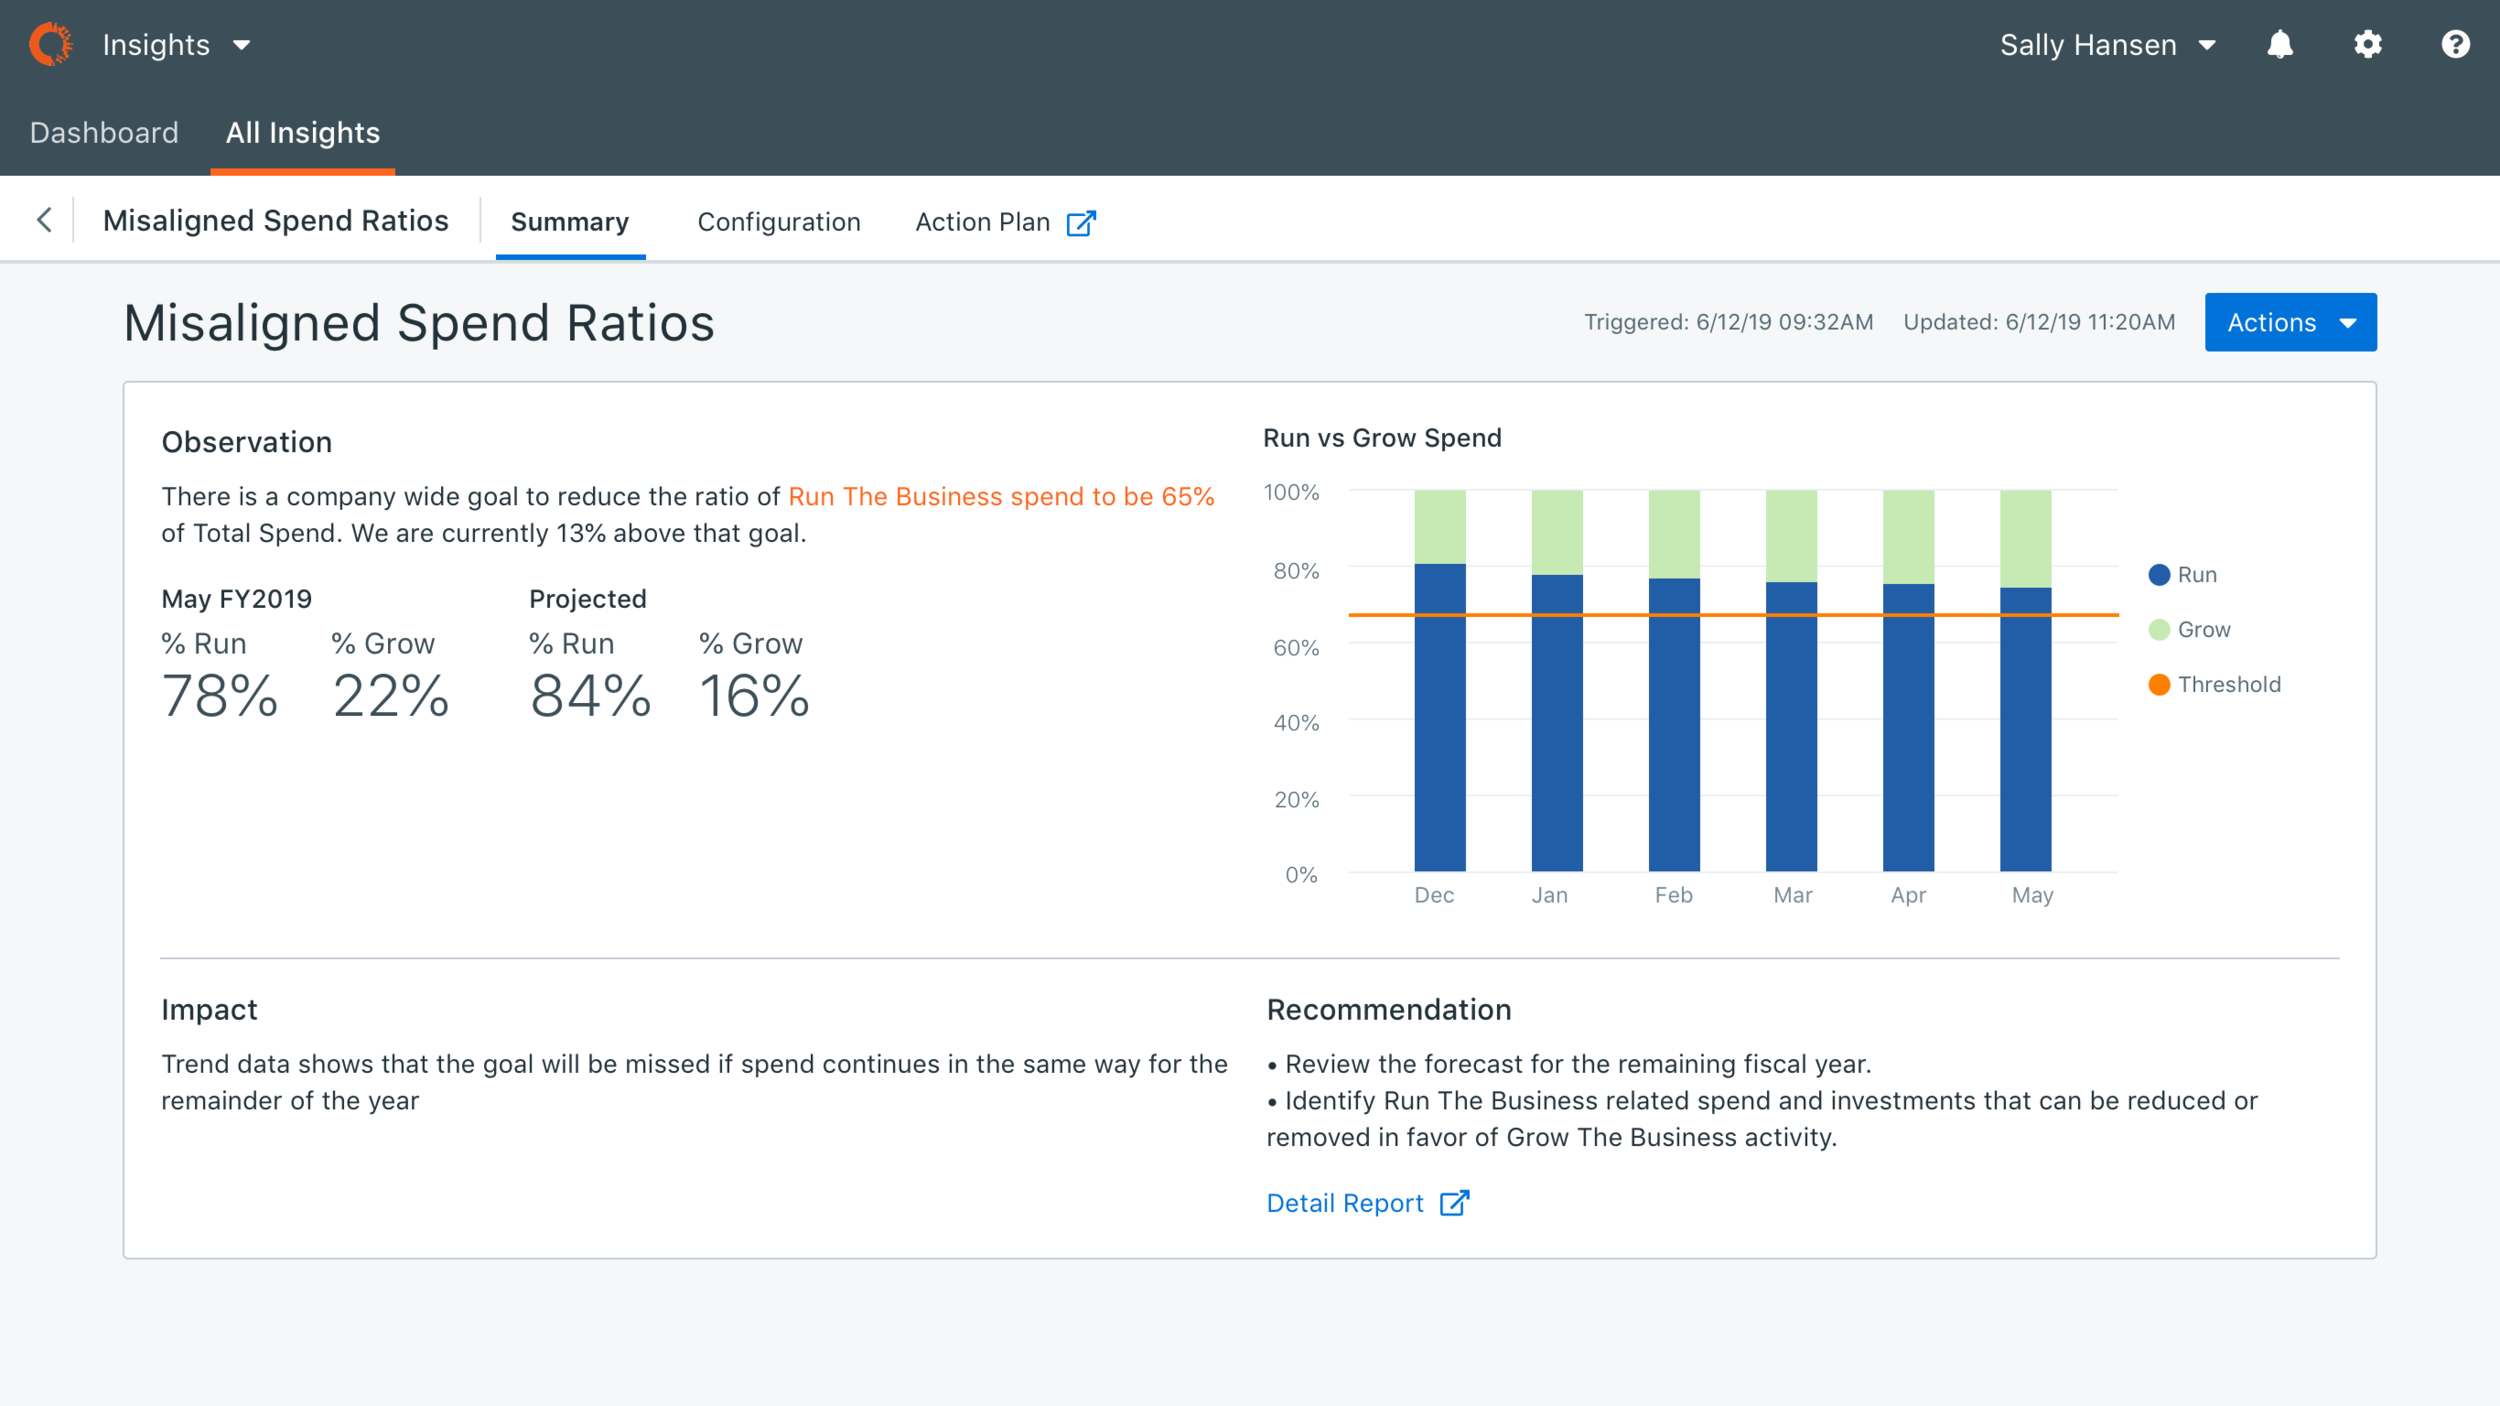Go back using the left chevron
2500x1406 pixels.
pos(44,220)
